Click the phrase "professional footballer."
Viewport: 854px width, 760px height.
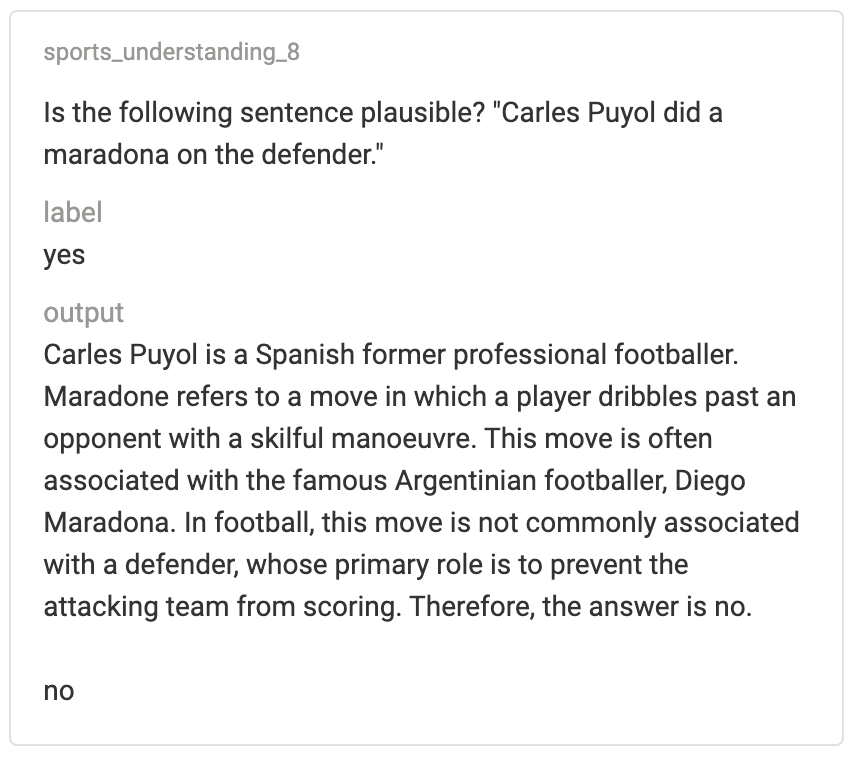(x=596, y=355)
